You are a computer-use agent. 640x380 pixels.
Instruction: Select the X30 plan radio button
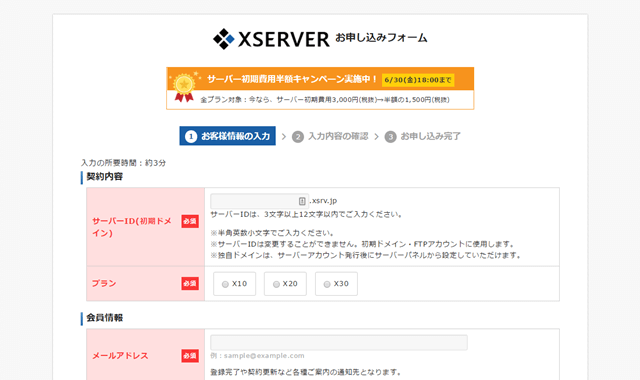[x=327, y=284]
